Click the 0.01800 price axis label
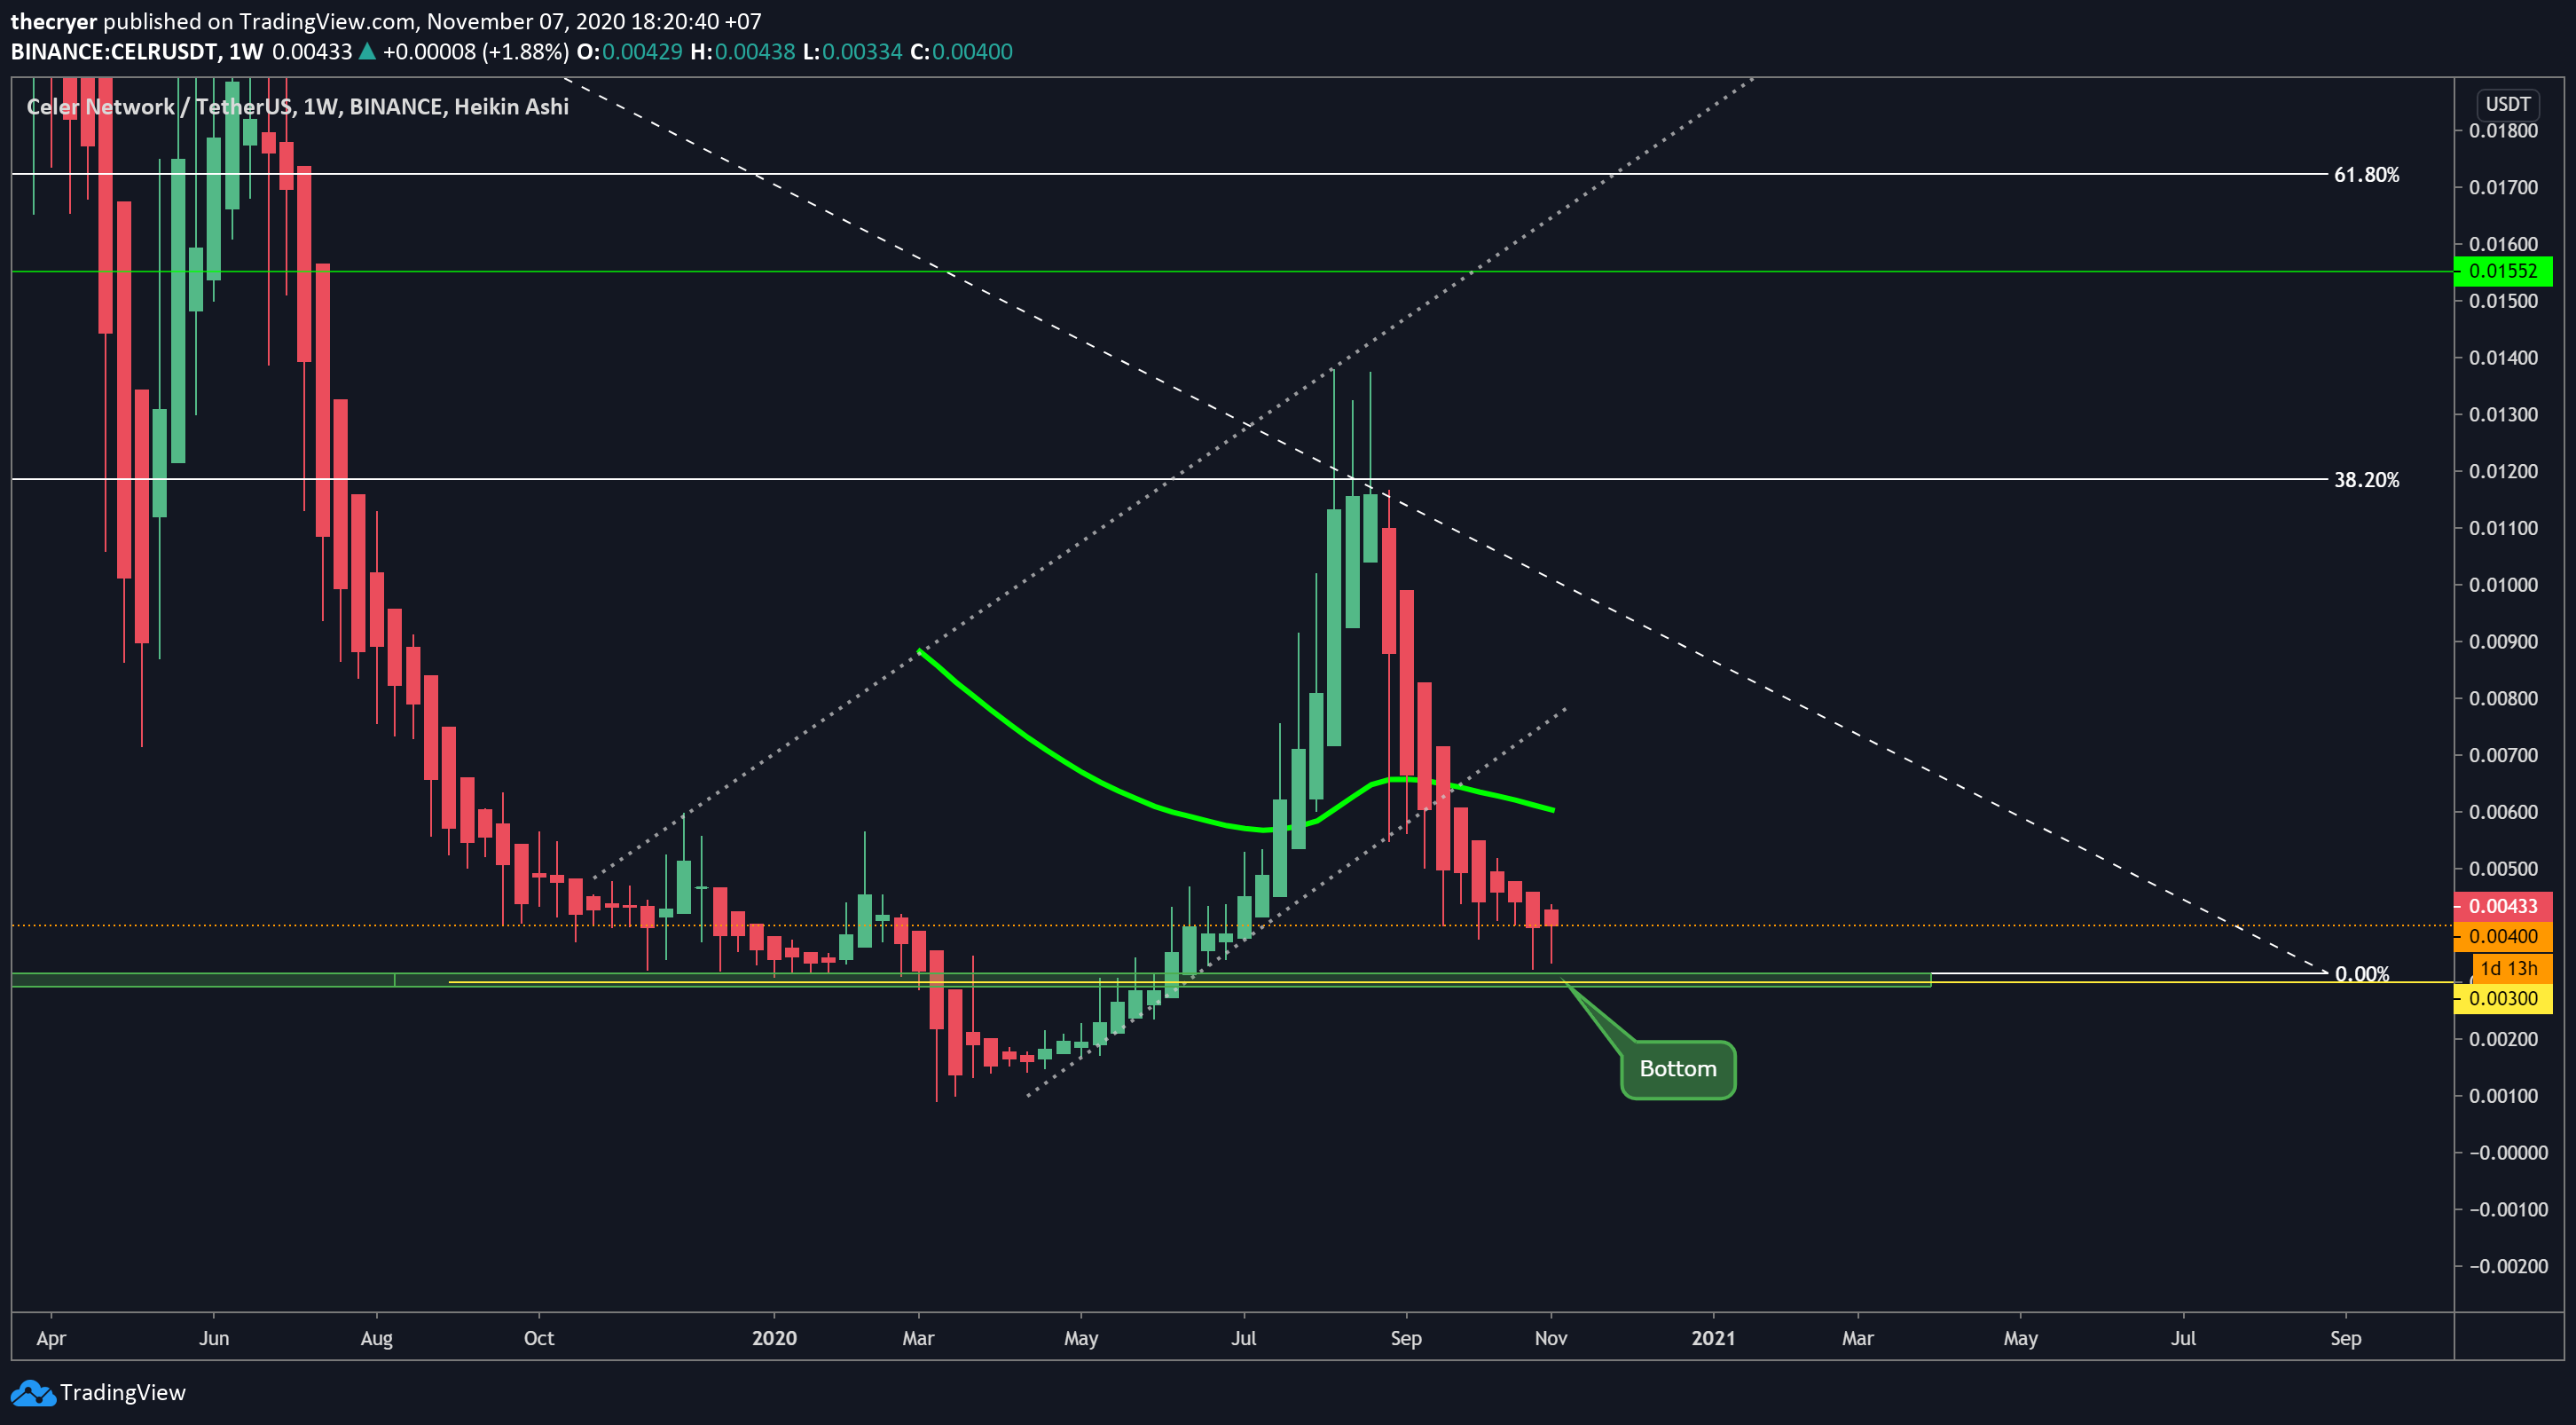 [x=2503, y=131]
